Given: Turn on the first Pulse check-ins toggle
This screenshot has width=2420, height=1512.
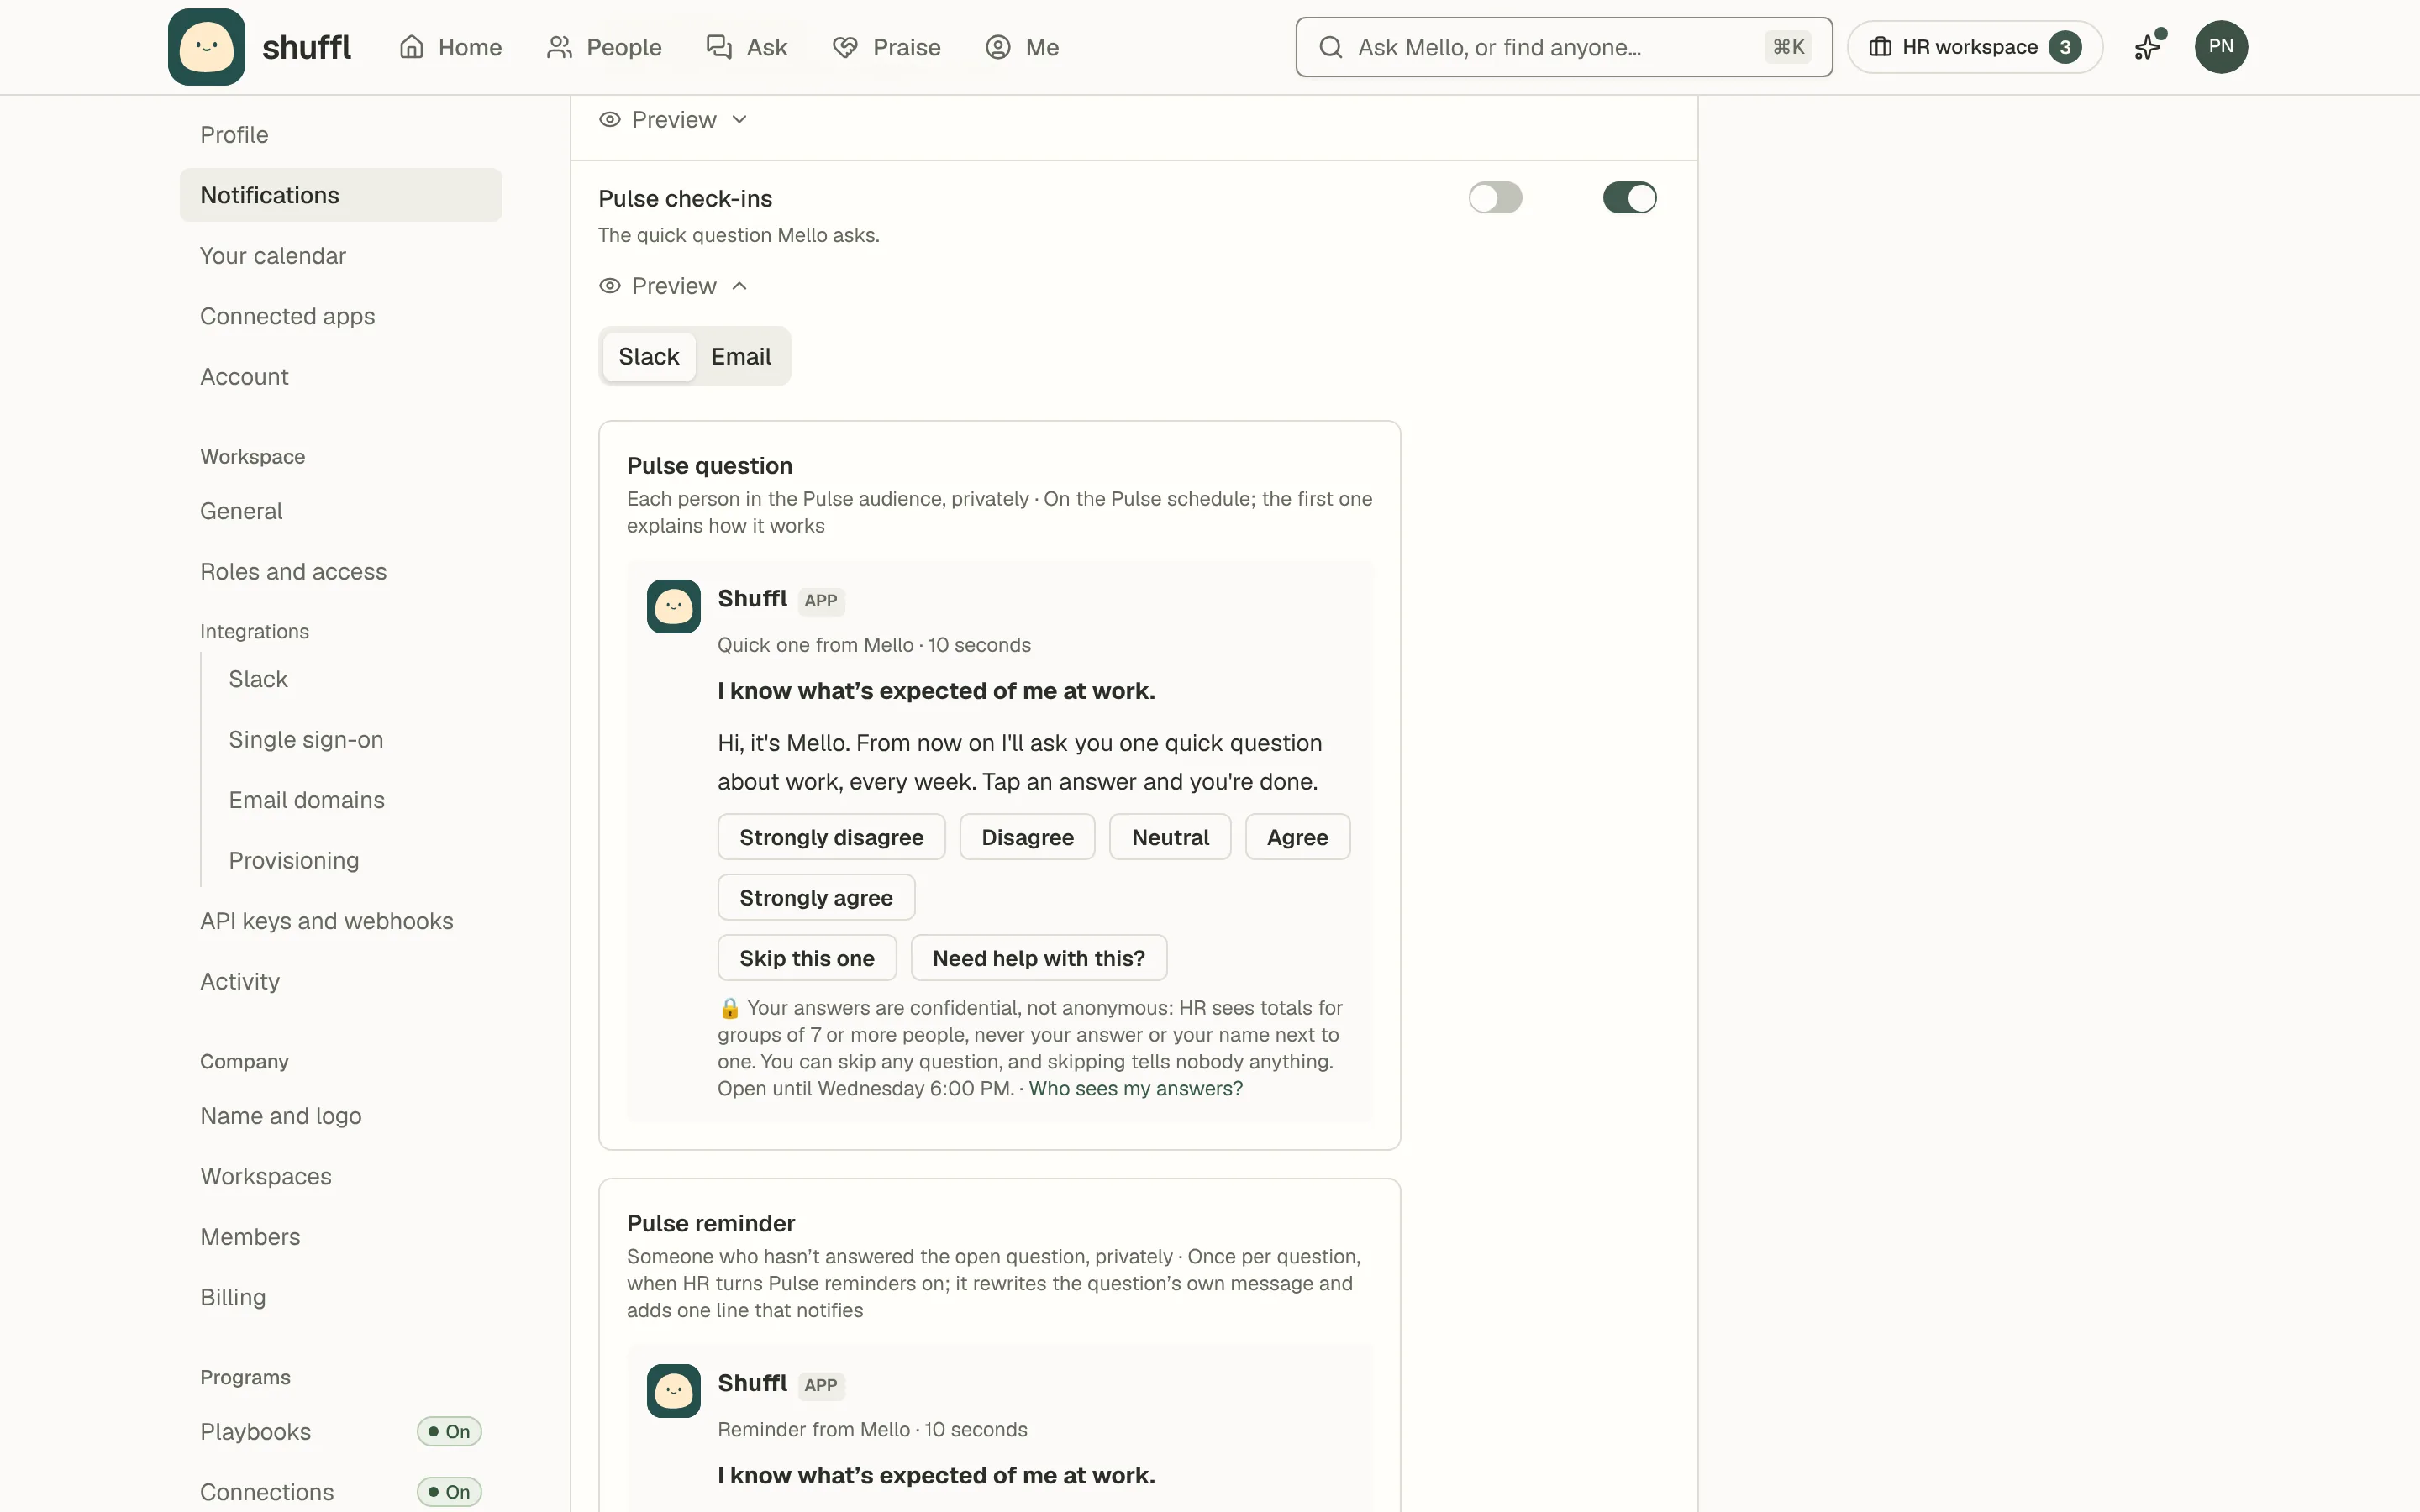Looking at the screenshot, I should [x=1495, y=198].
